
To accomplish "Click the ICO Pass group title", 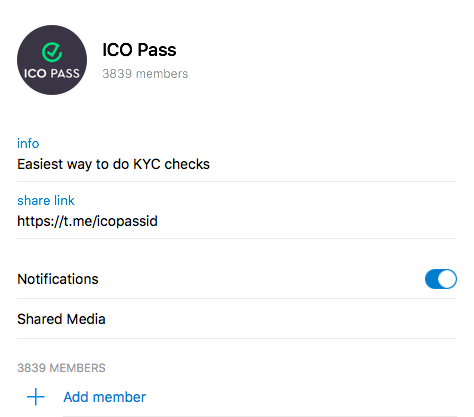I will click(x=139, y=50).
